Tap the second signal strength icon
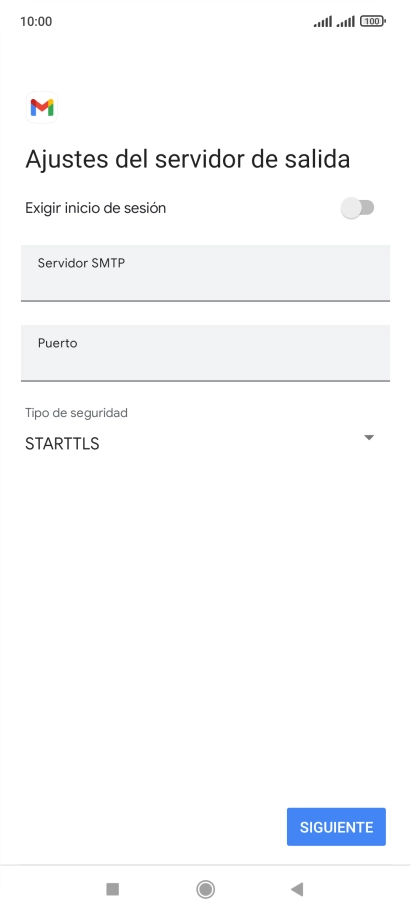The width and height of the screenshot is (411, 914). (x=346, y=22)
